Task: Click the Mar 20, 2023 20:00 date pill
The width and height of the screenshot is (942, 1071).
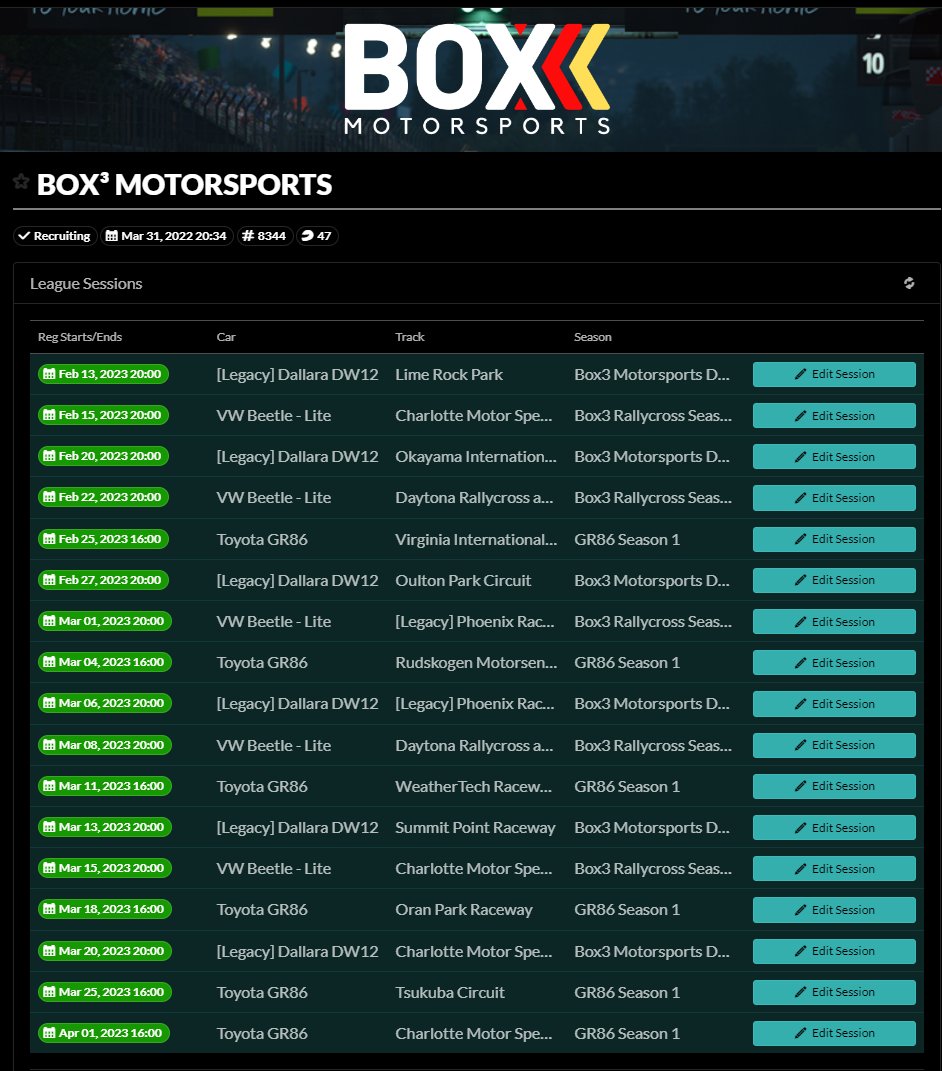Action: point(105,951)
